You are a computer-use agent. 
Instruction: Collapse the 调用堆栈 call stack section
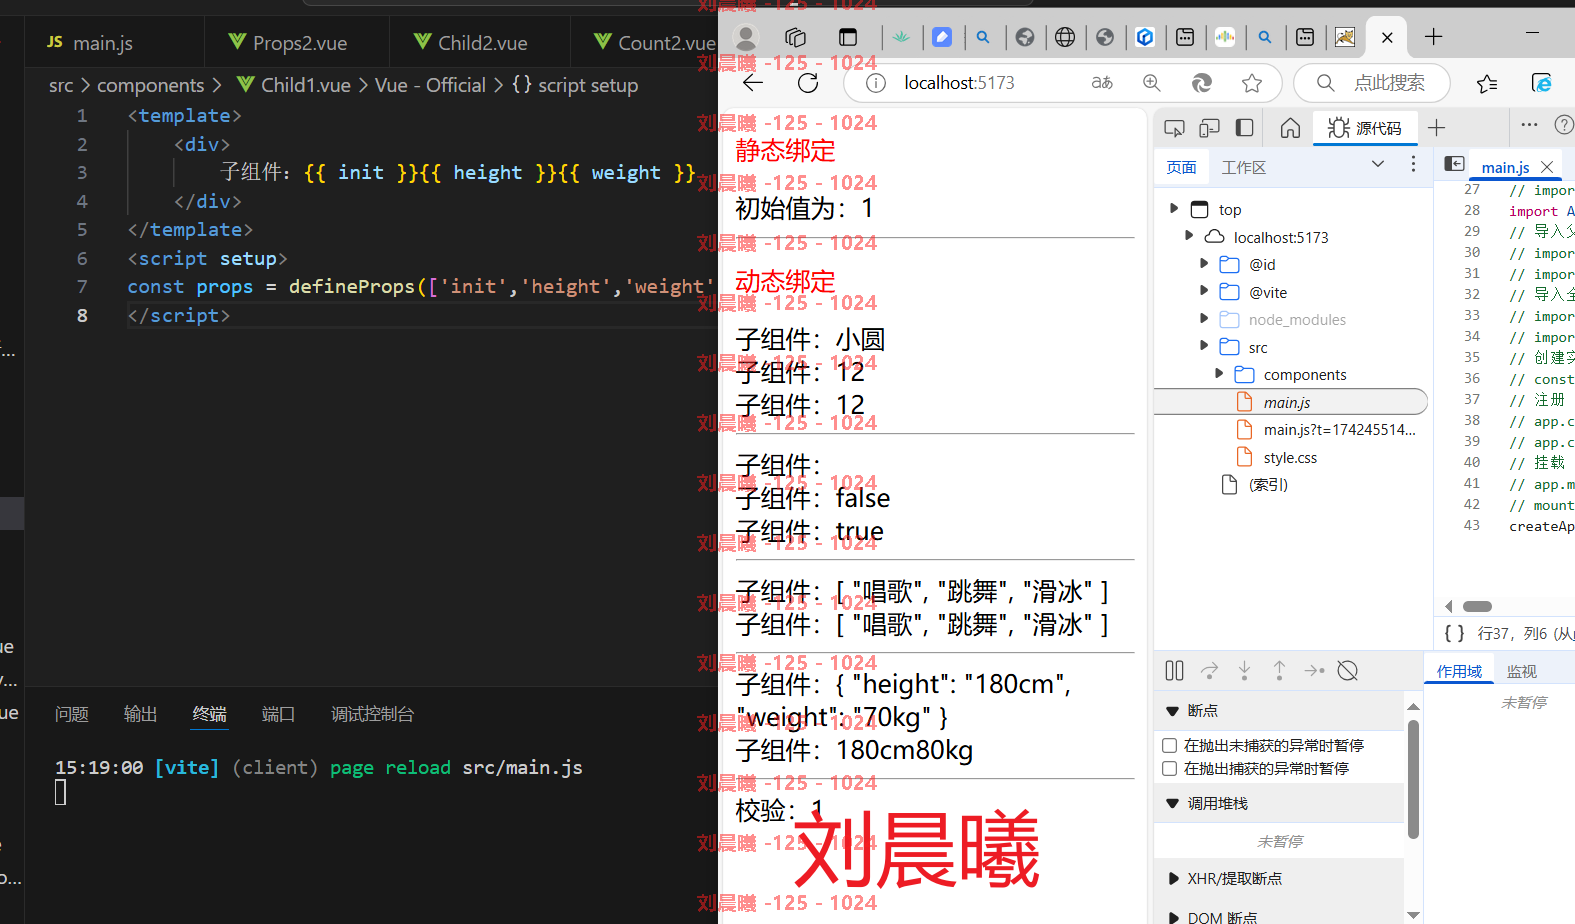click(x=1173, y=804)
